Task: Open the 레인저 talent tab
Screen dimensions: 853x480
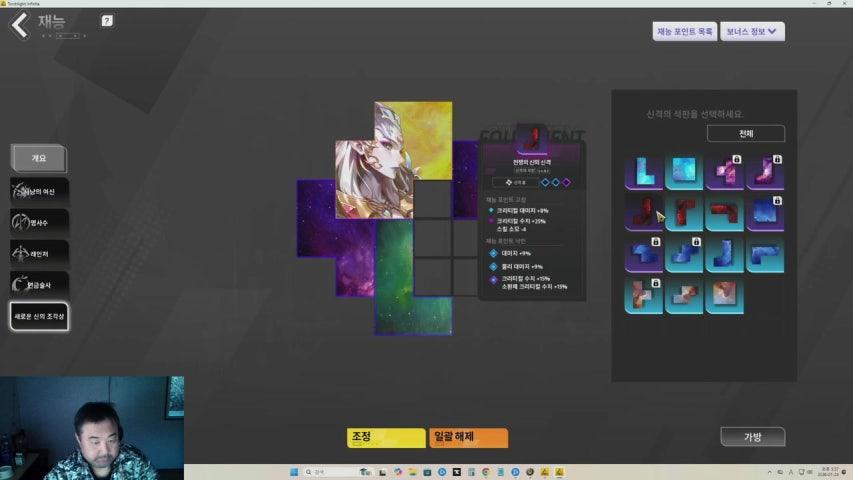Action: click(x=39, y=254)
